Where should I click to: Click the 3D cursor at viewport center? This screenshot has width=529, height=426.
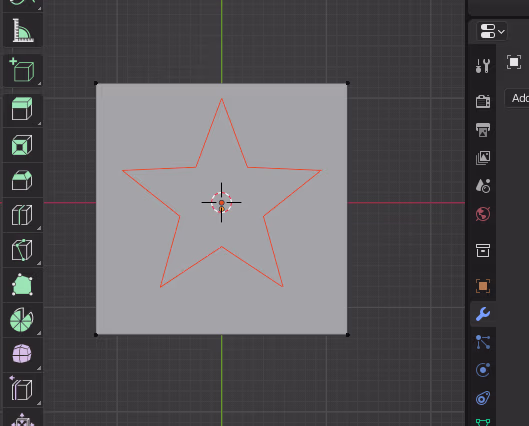221,202
